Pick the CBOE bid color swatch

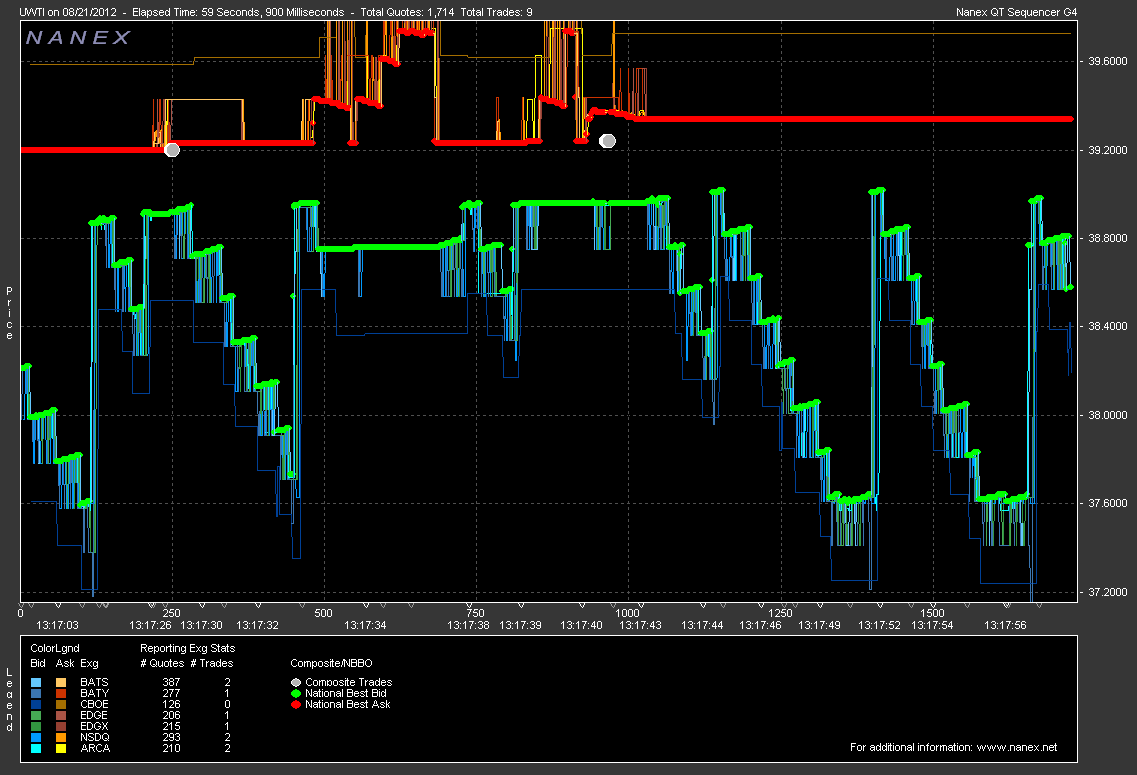(x=36, y=704)
